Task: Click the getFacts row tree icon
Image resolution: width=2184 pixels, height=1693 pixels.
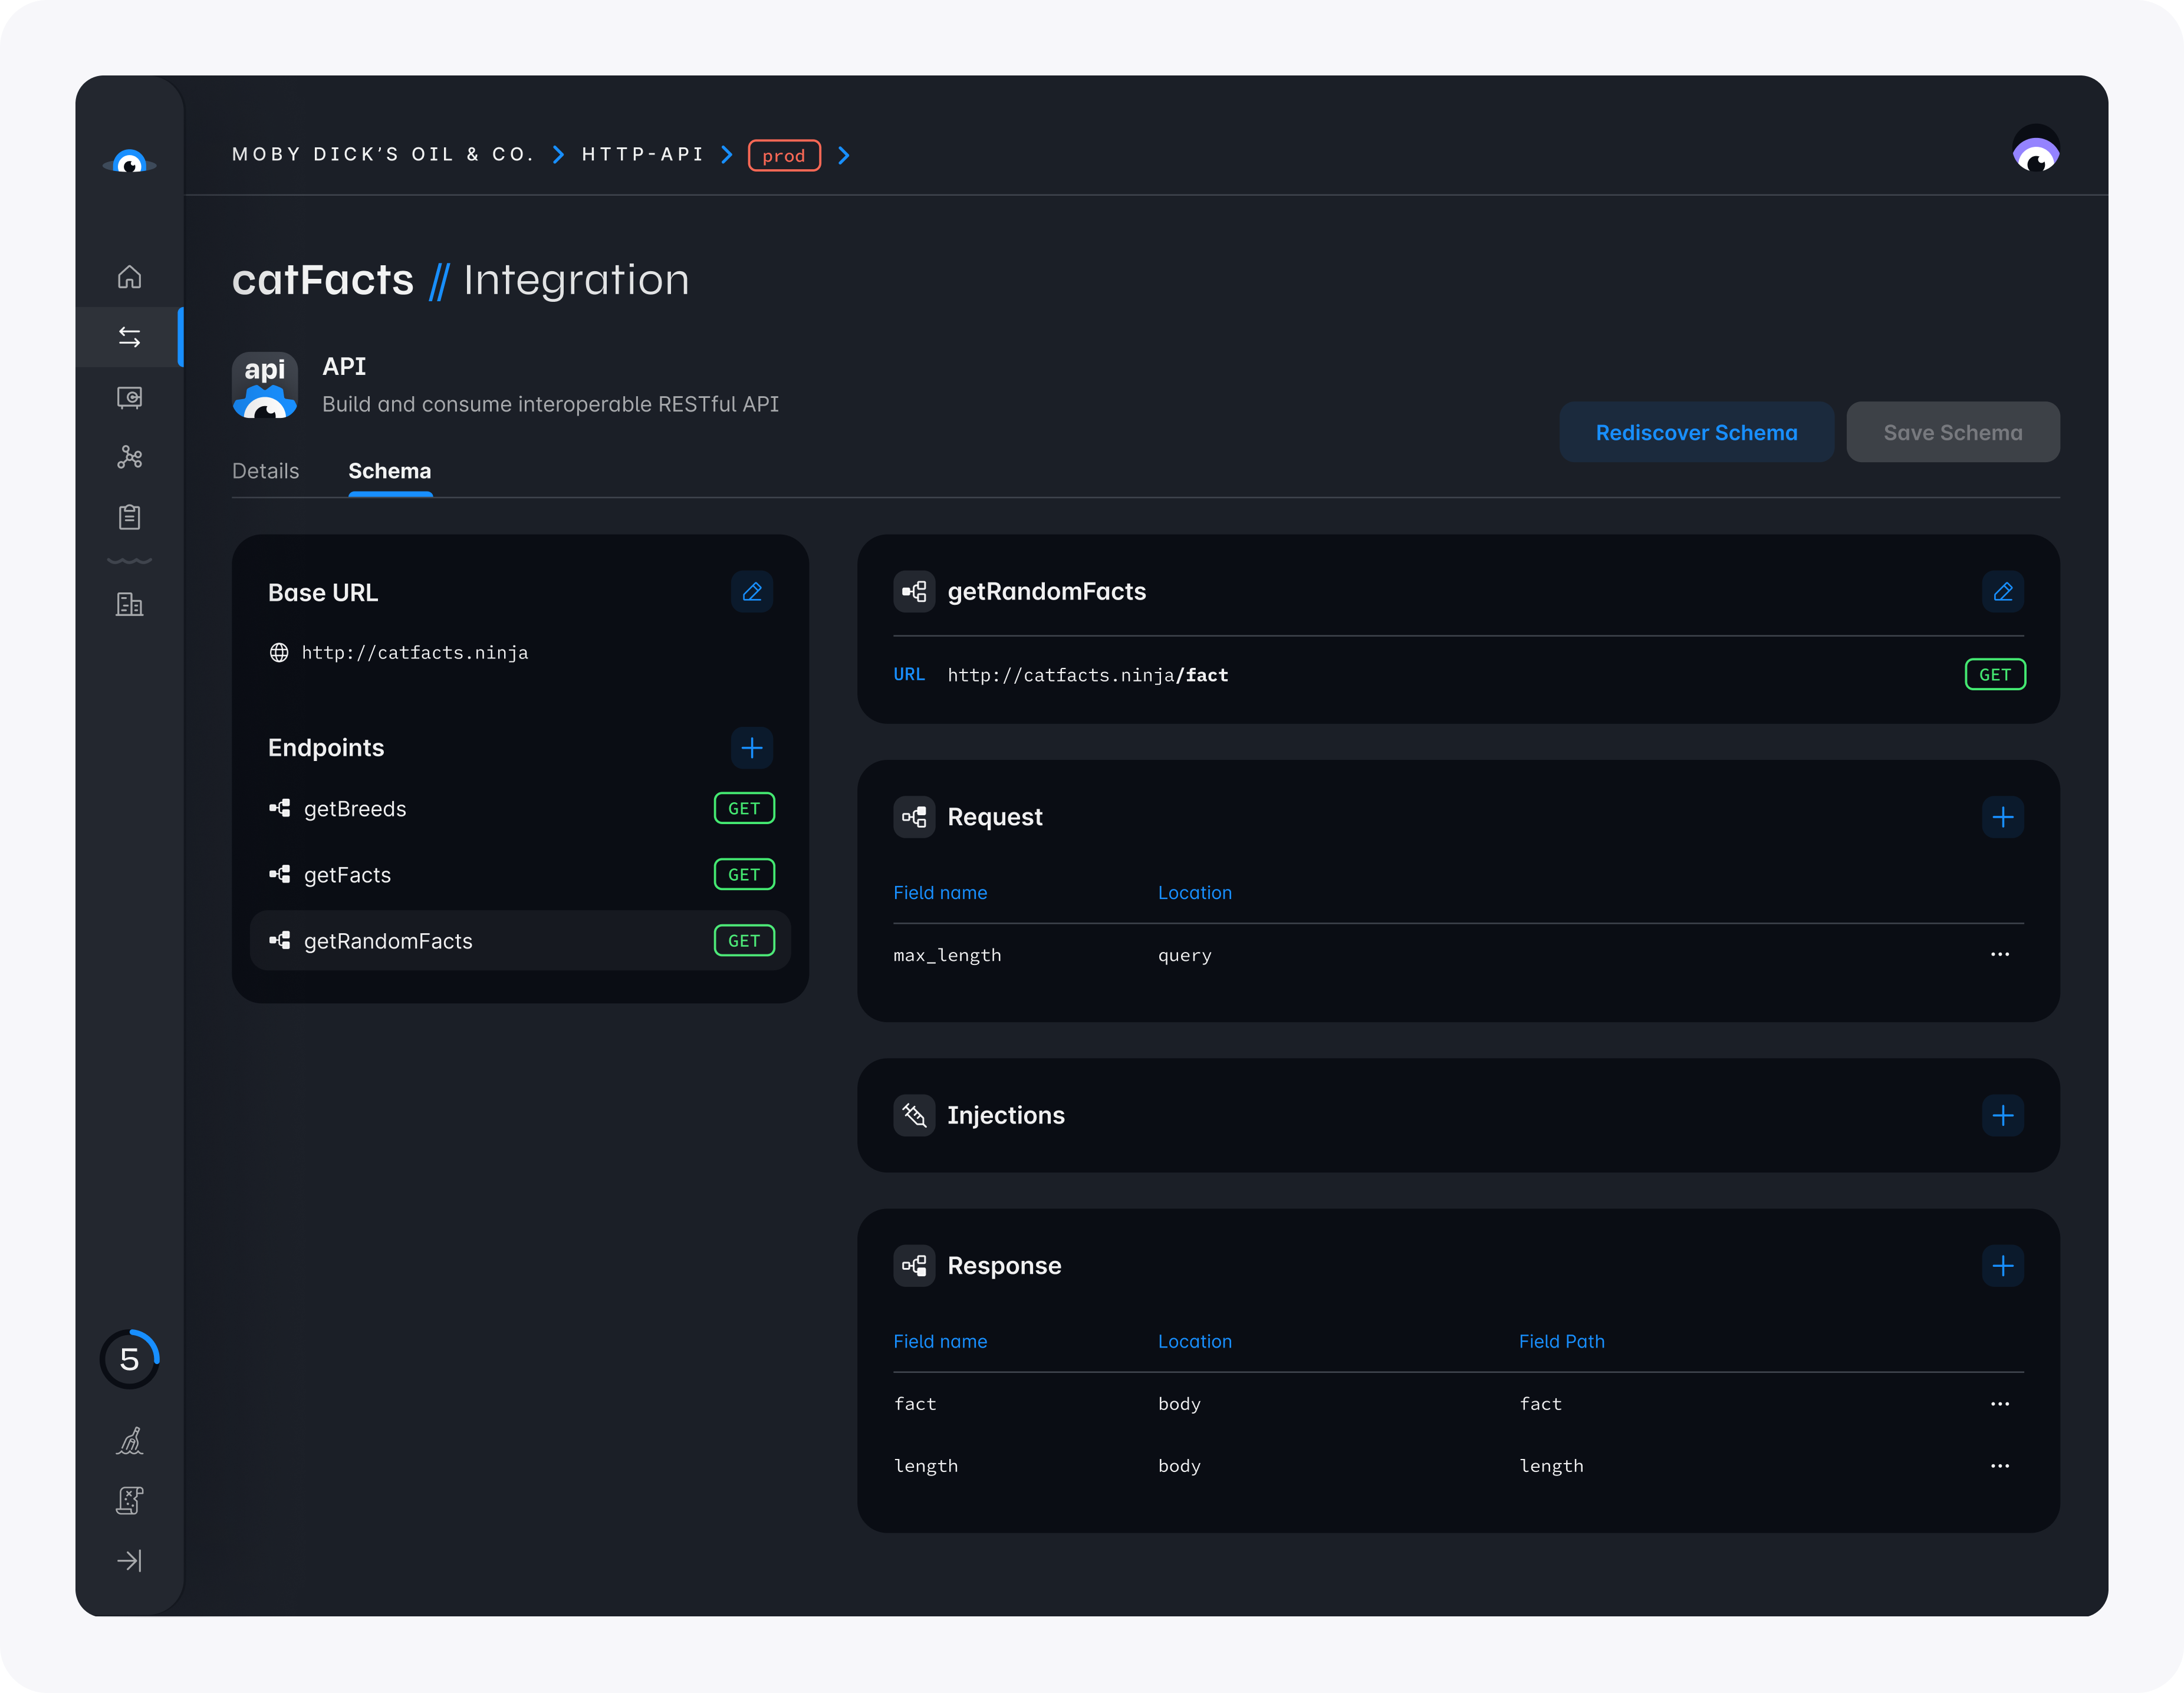Action: click(x=279, y=874)
